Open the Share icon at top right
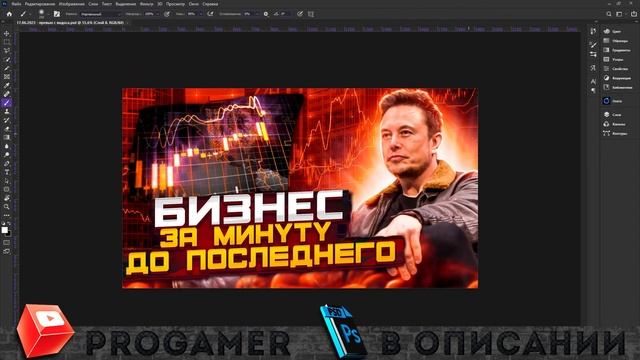 [x=634, y=14]
